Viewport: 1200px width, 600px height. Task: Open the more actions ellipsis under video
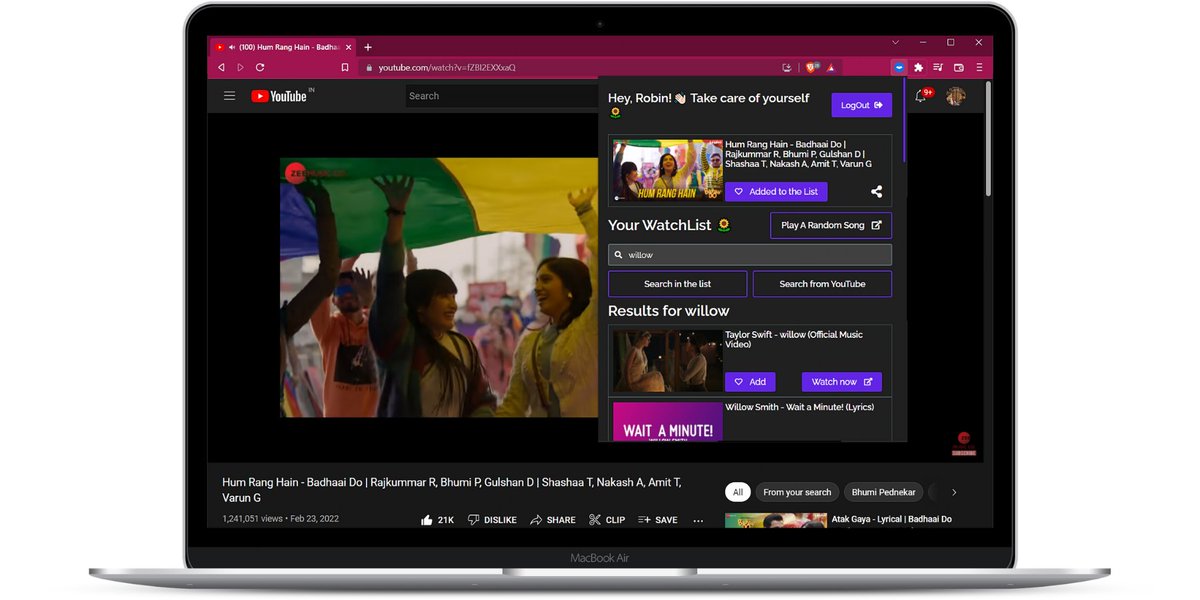coord(698,520)
